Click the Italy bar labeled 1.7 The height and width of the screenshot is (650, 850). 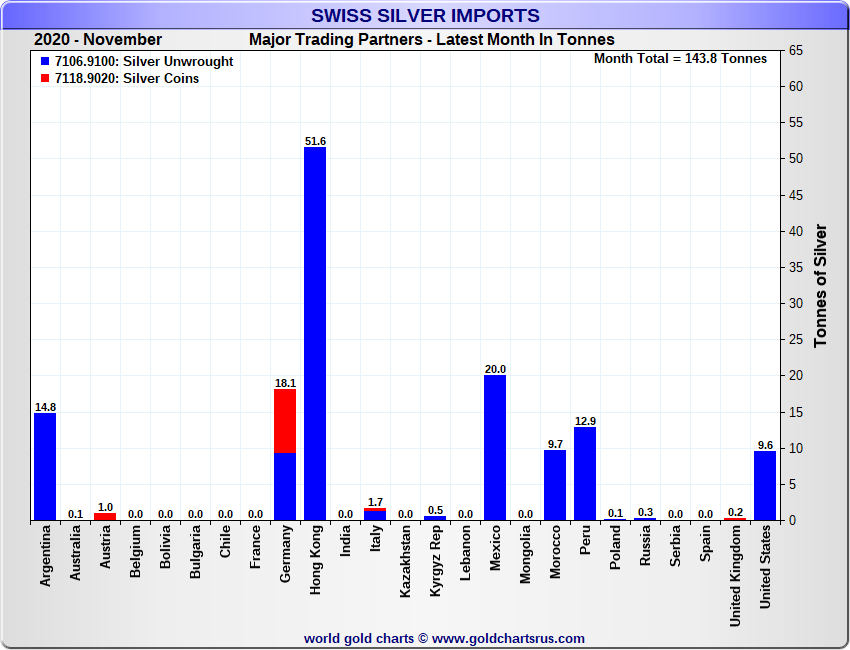pos(375,514)
